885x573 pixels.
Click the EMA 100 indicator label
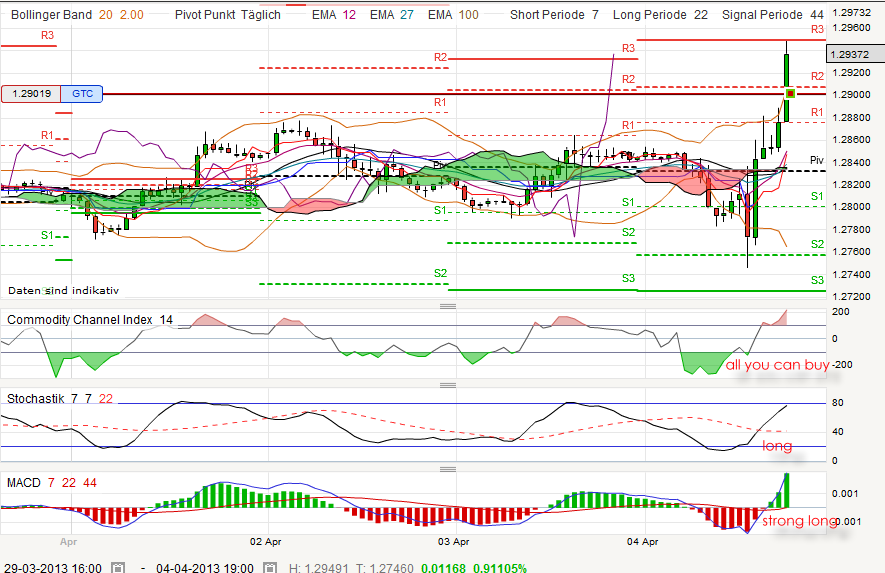(453, 15)
